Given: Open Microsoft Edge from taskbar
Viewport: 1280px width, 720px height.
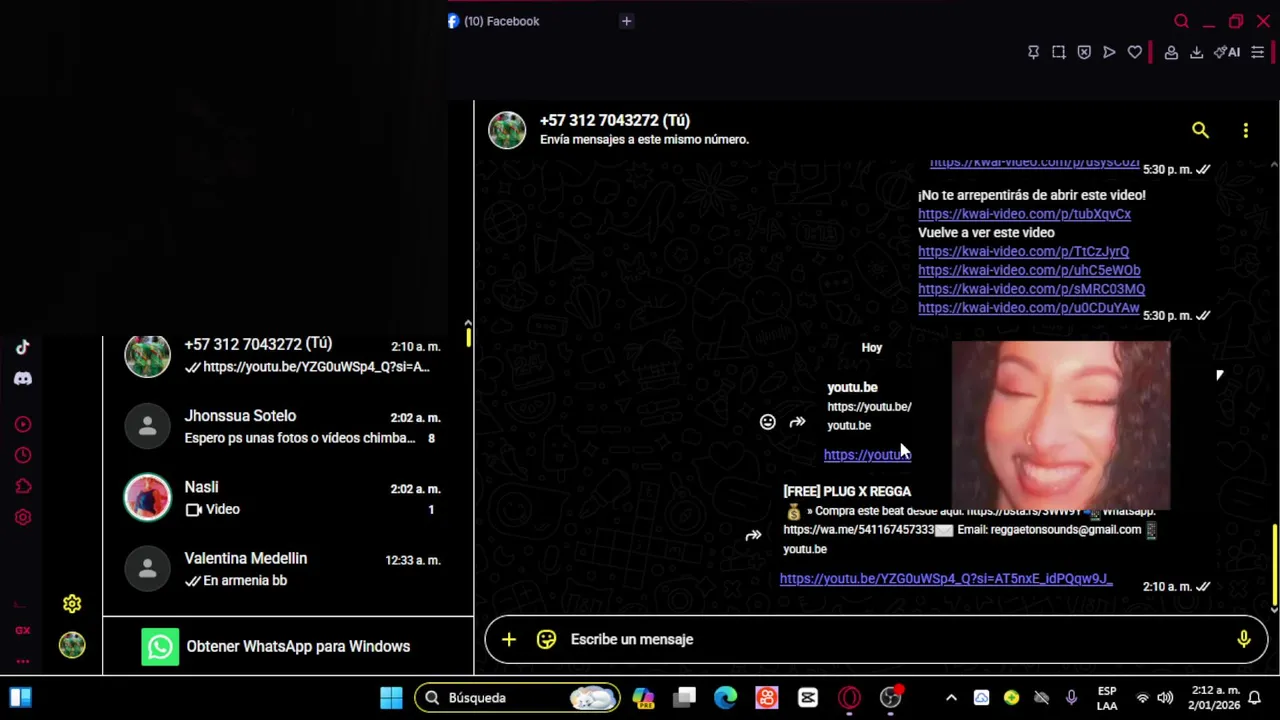Looking at the screenshot, I should pos(726,698).
